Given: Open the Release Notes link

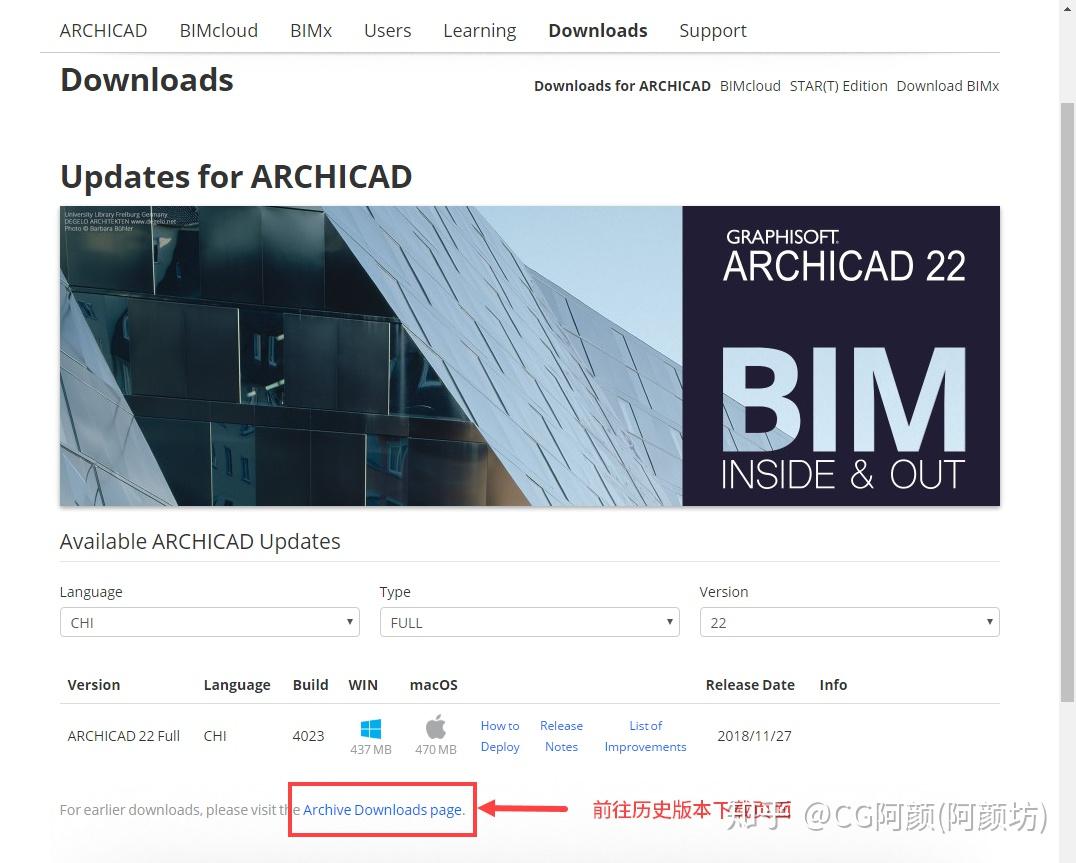Looking at the screenshot, I should [x=561, y=735].
